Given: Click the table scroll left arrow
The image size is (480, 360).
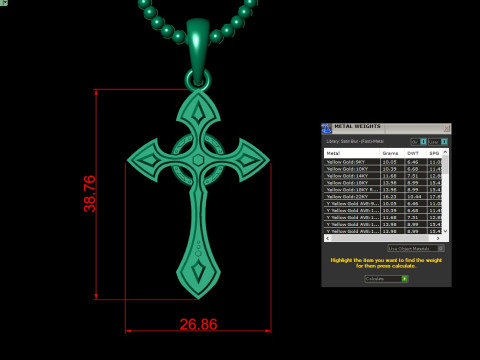Looking at the screenshot, I should [328, 238].
